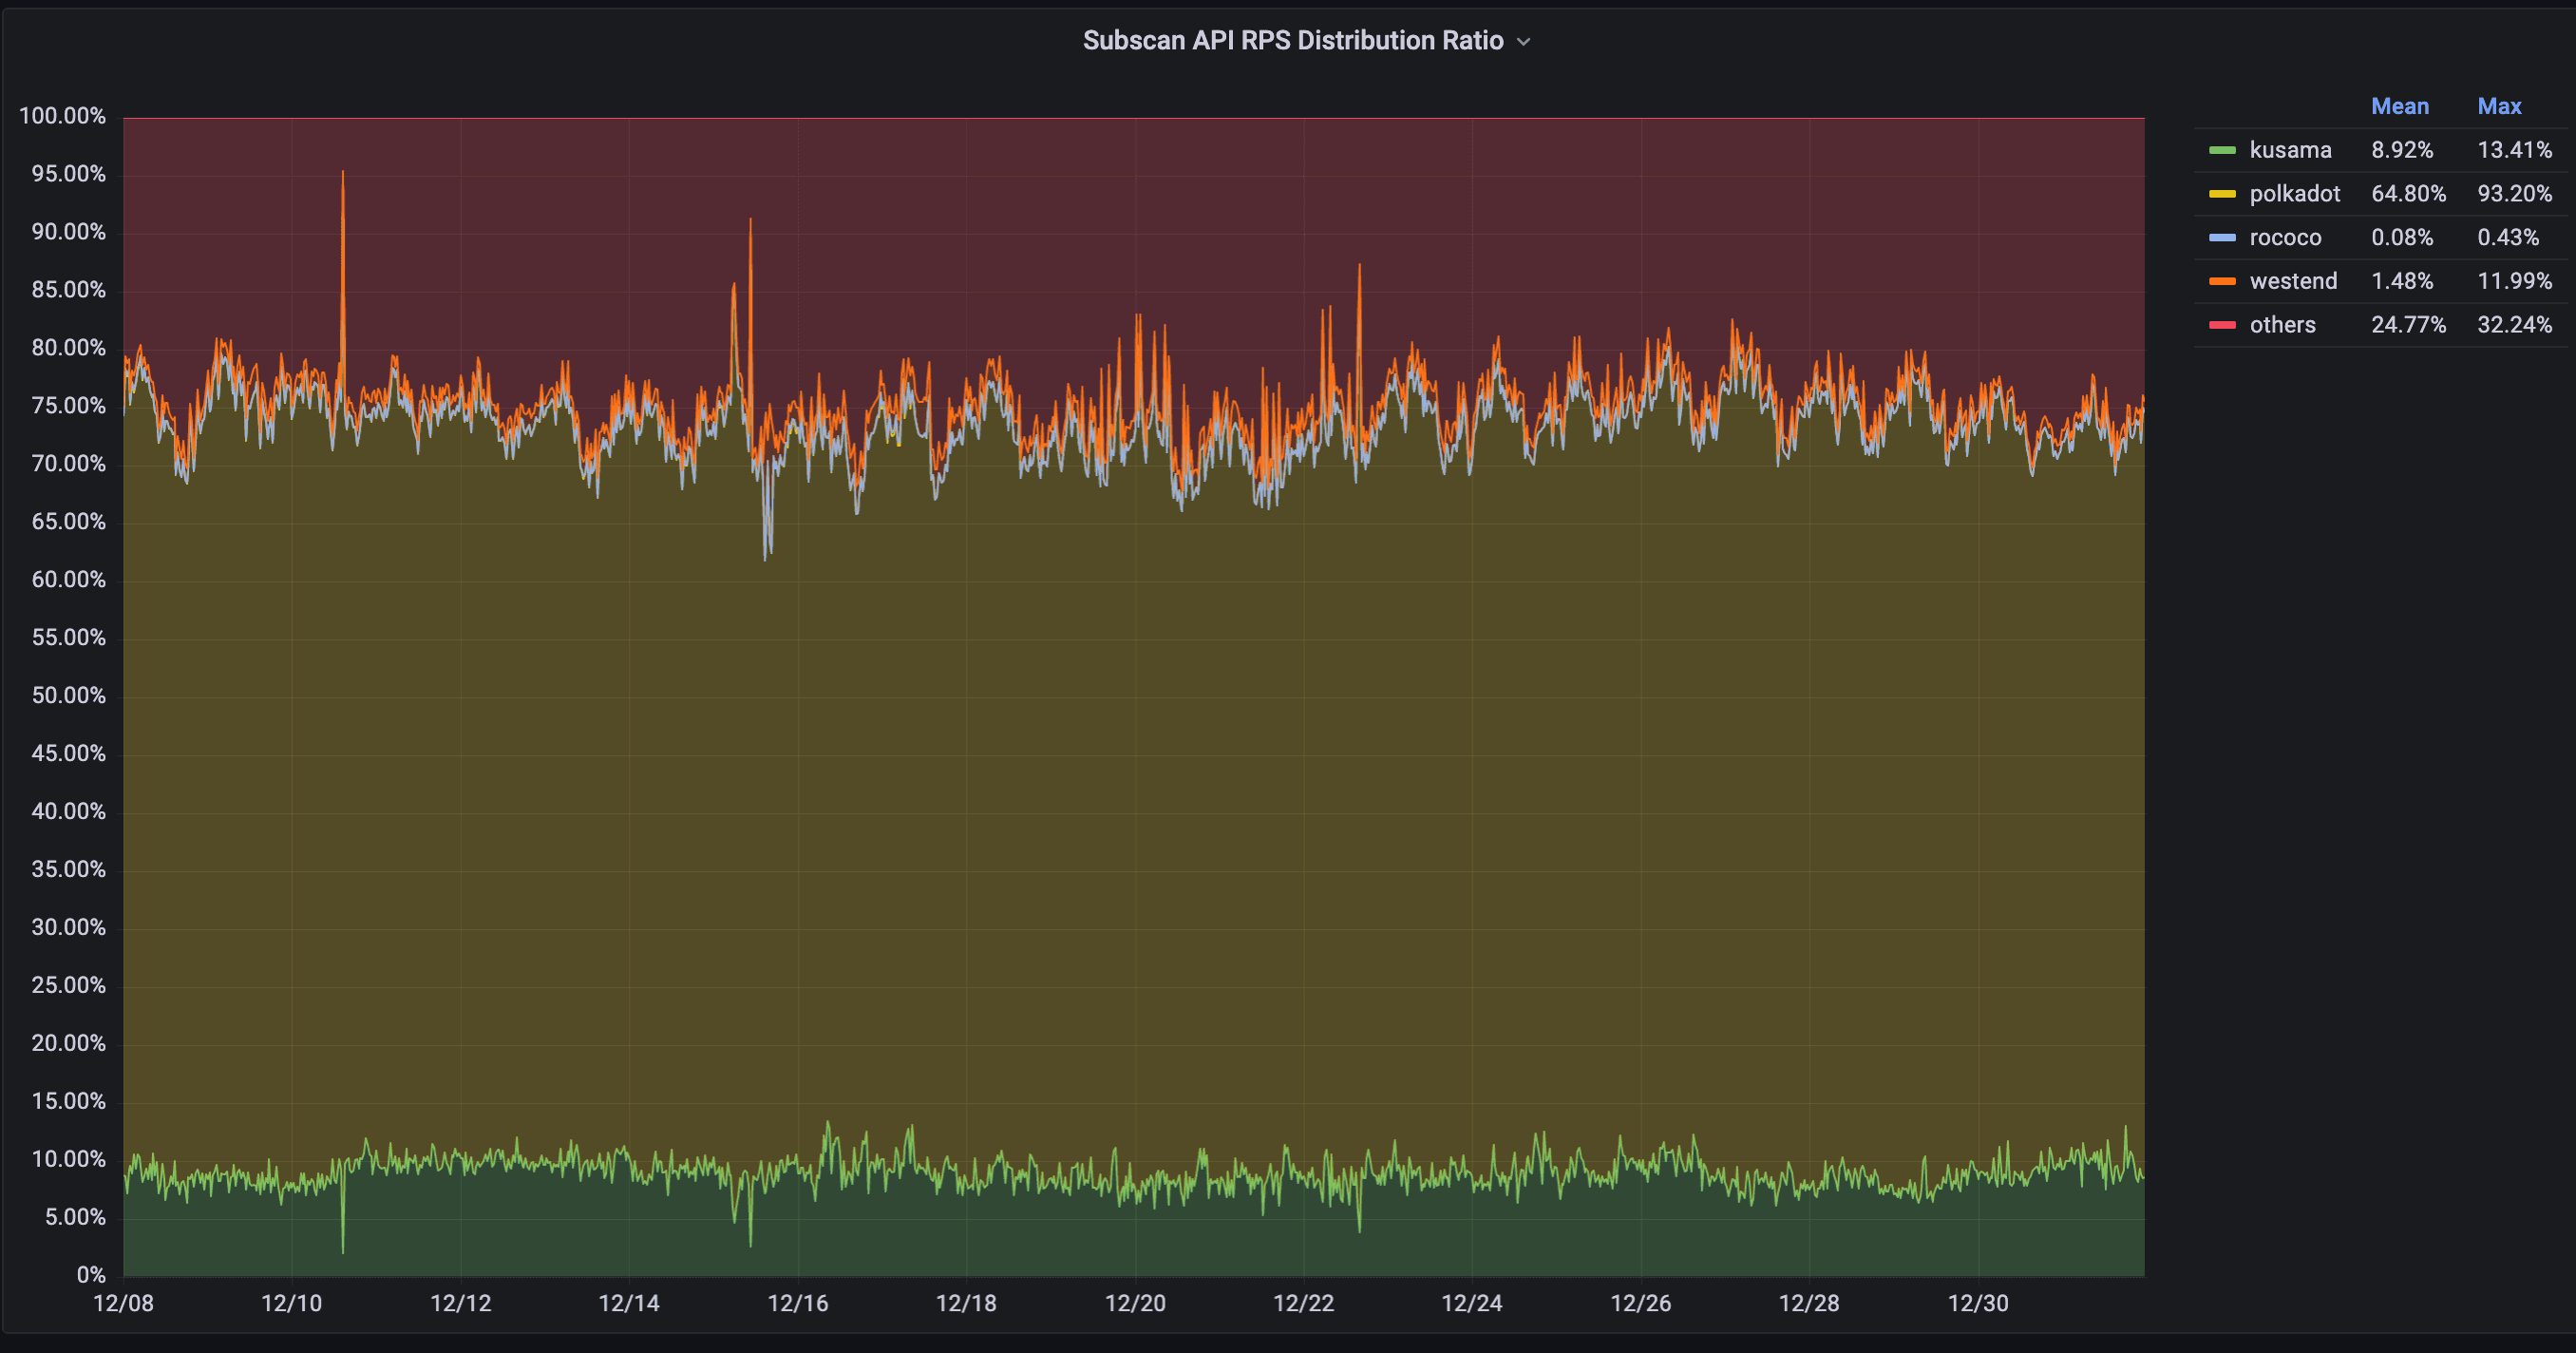Click the others max value 32.24%
Screen dimensions: 2576x1353
tap(2513, 325)
